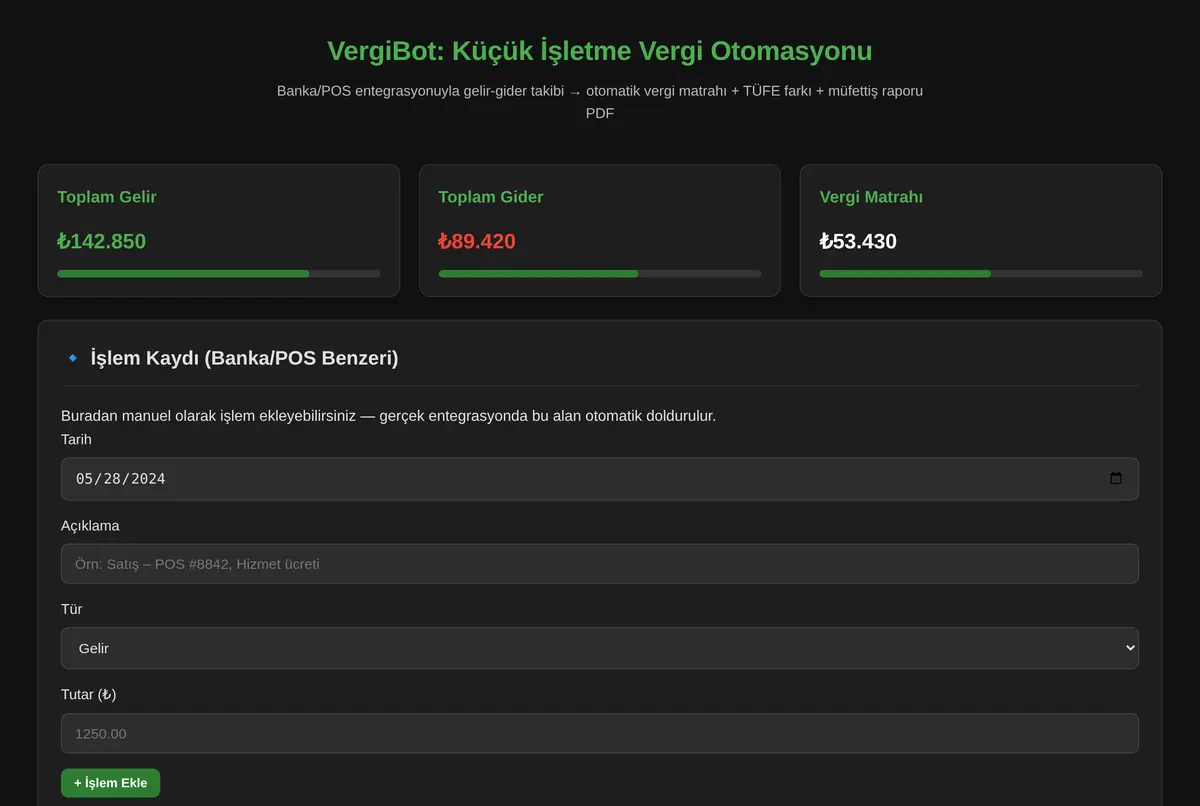Image resolution: width=1200 pixels, height=806 pixels.
Task: Click the 'Buradan manuel olarak işlem' description text
Action: click(x=389, y=415)
